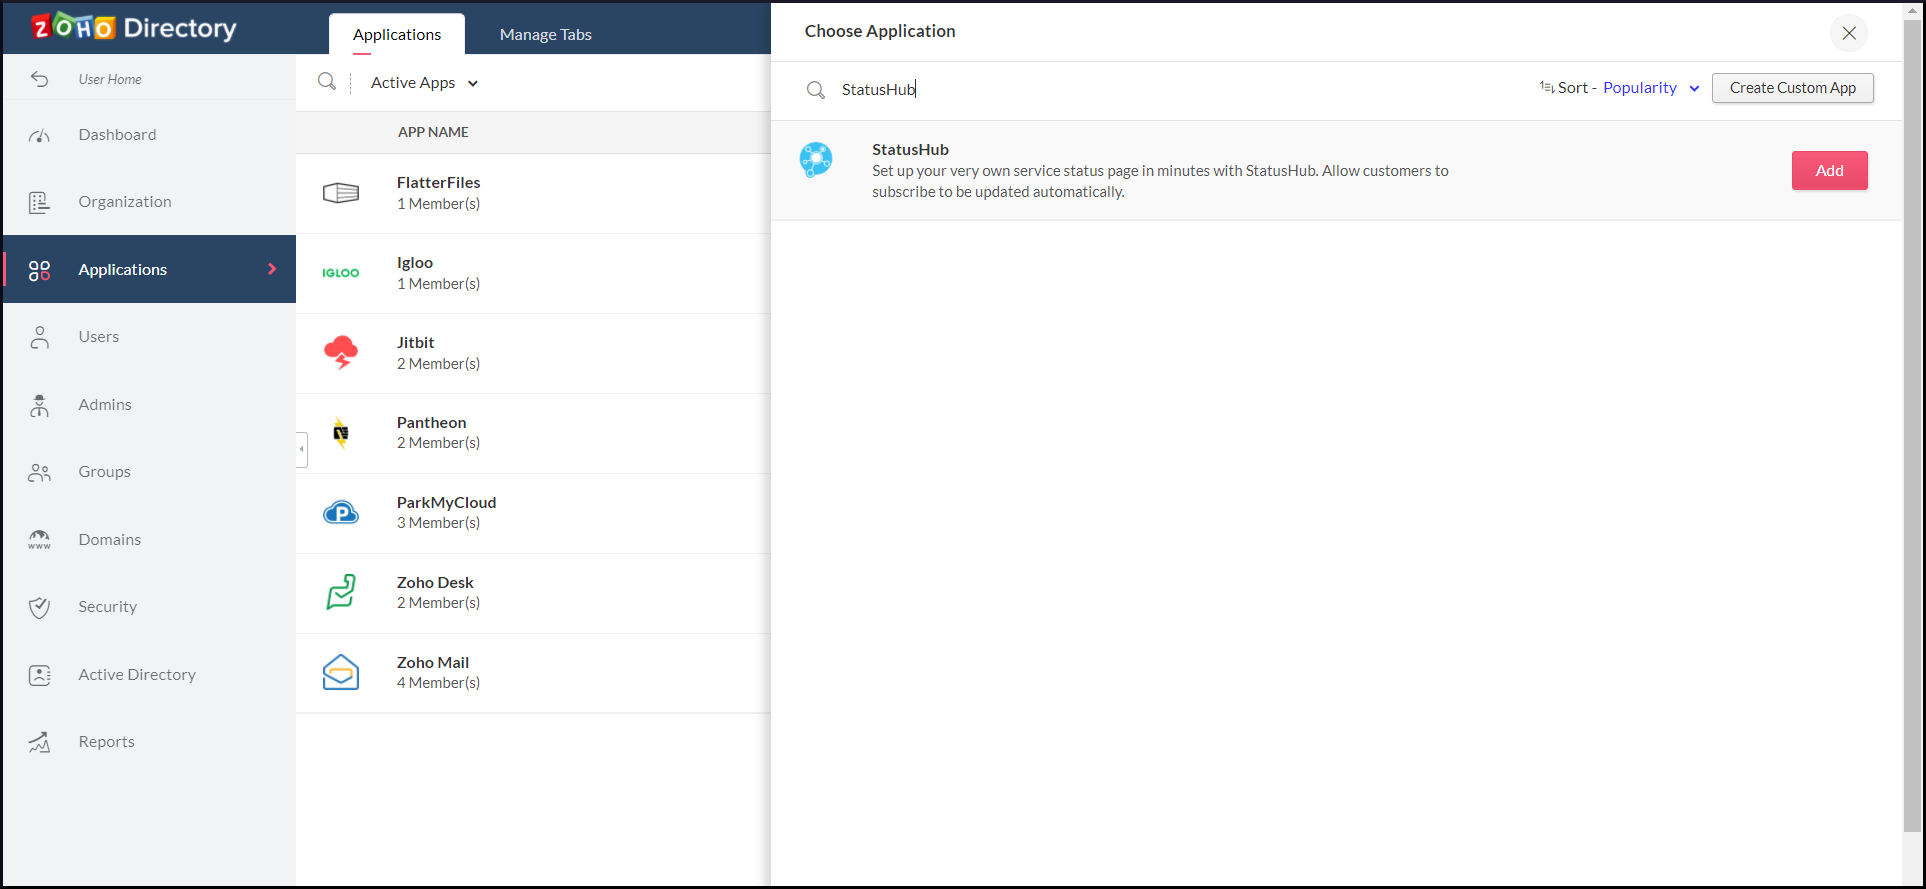Click the Zoho Directory logo
This screenshot has height=889, width=1926.
pyautogui.click(x=134, y=27)
